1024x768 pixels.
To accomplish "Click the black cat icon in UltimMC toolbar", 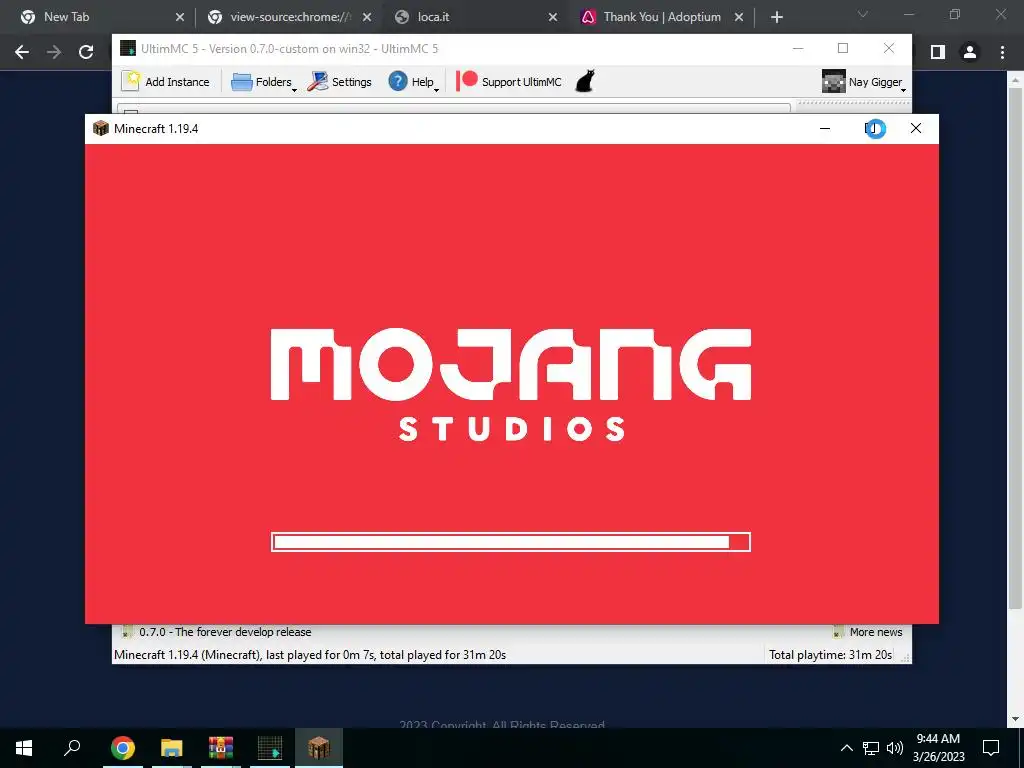I will click(585, 82).
